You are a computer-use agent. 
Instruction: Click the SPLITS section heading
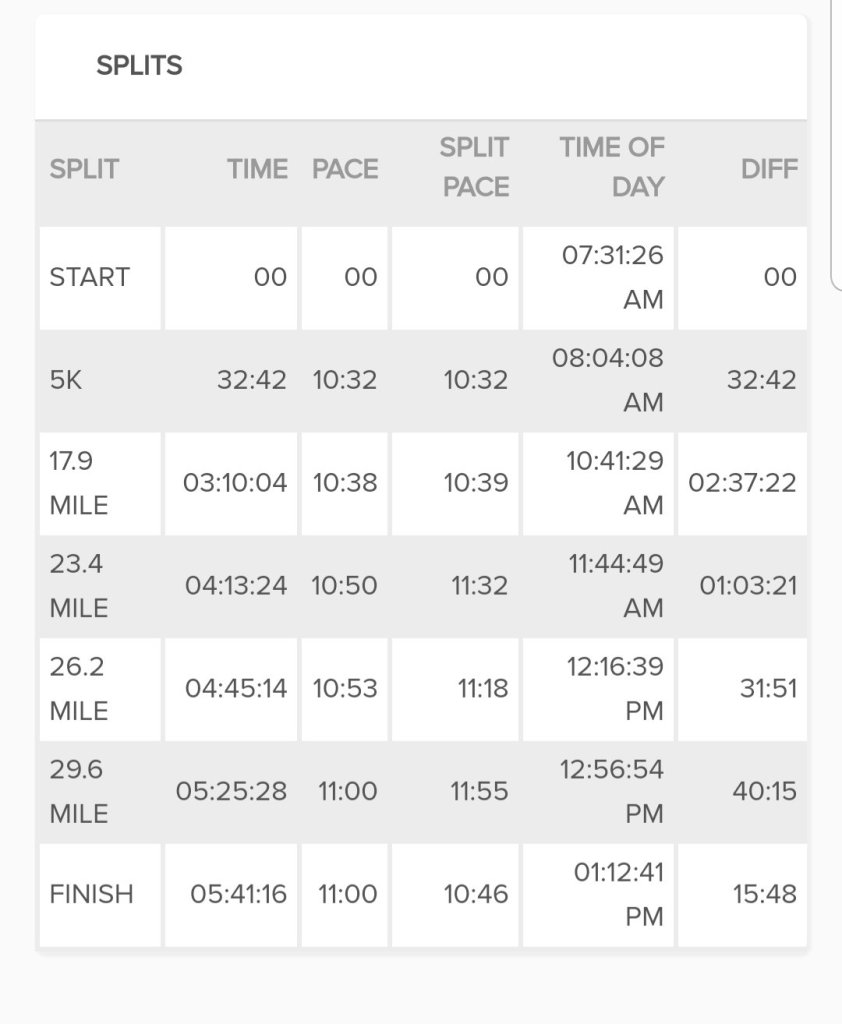139,66
